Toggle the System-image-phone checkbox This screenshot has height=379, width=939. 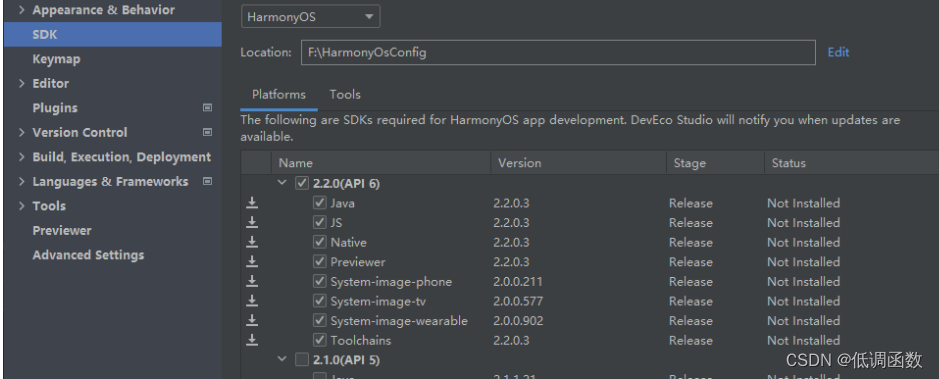click(320, 281)
